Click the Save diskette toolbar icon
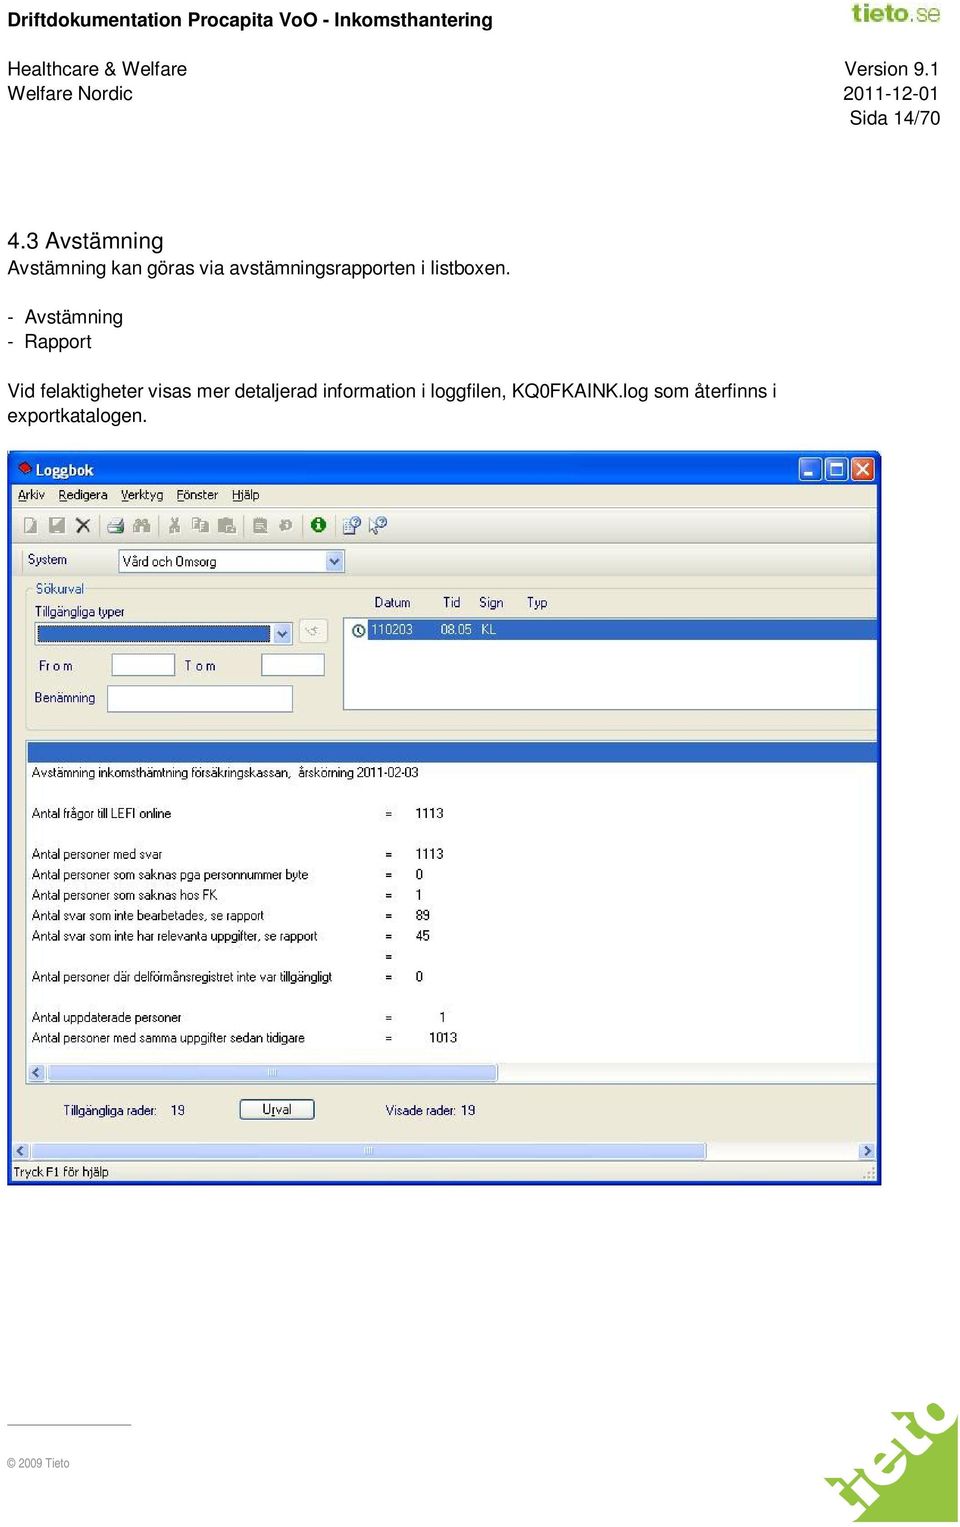960x1527 pixels. pyautogui.click(x=57, y=525)
